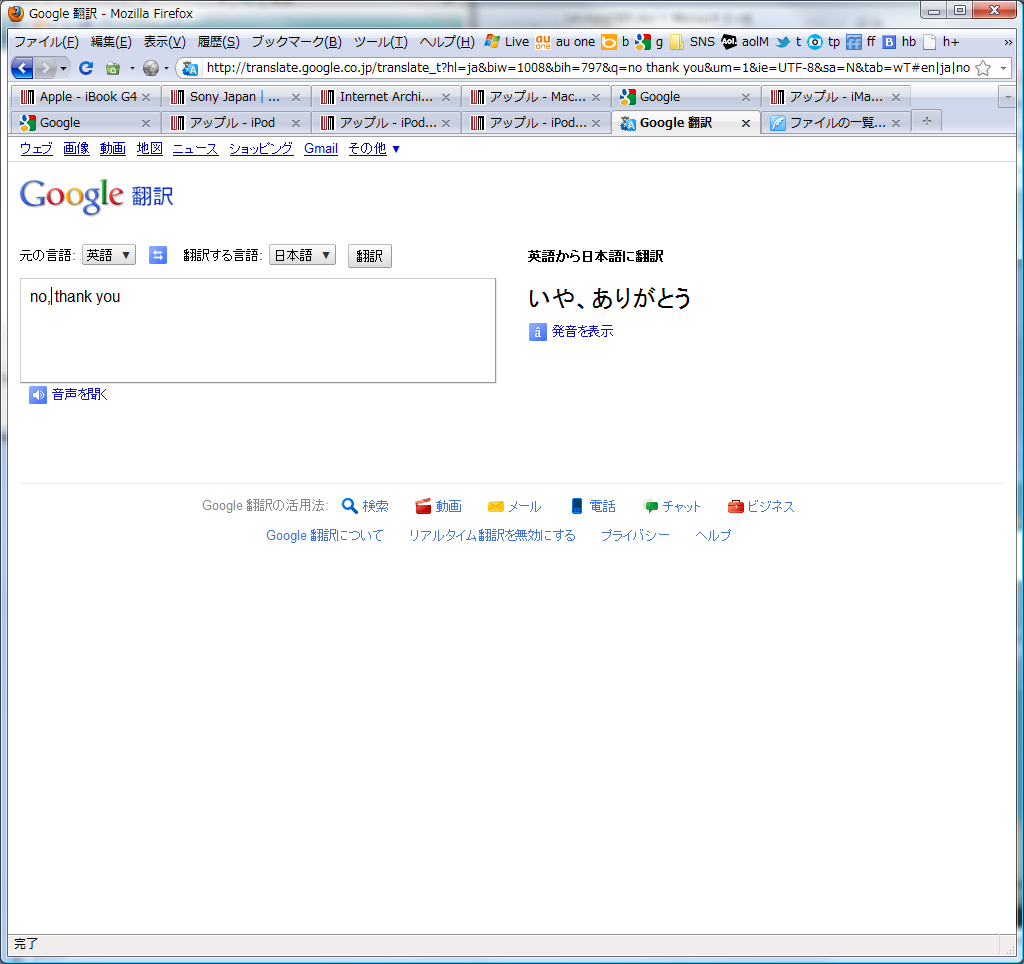Screen dimensions: 1024x964
Task: Click the address bar URL field
Action: (588, 68)
